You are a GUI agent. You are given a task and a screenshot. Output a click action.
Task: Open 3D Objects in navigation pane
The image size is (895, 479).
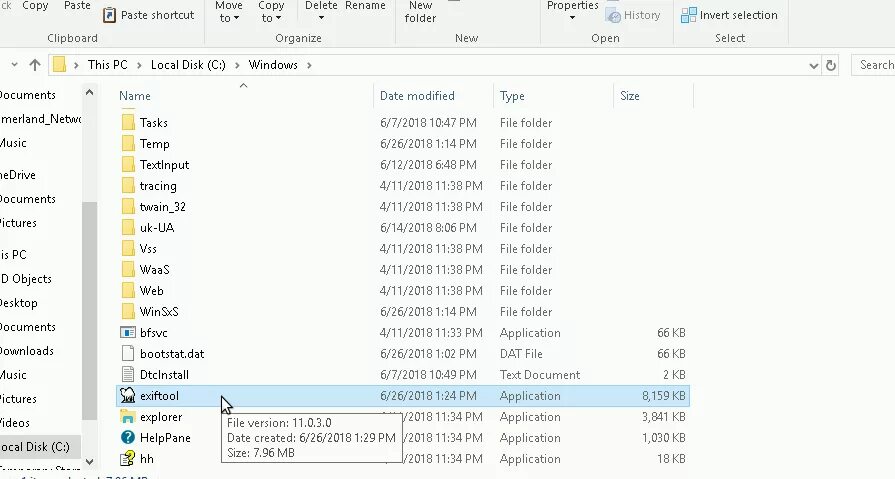point(27,279)
